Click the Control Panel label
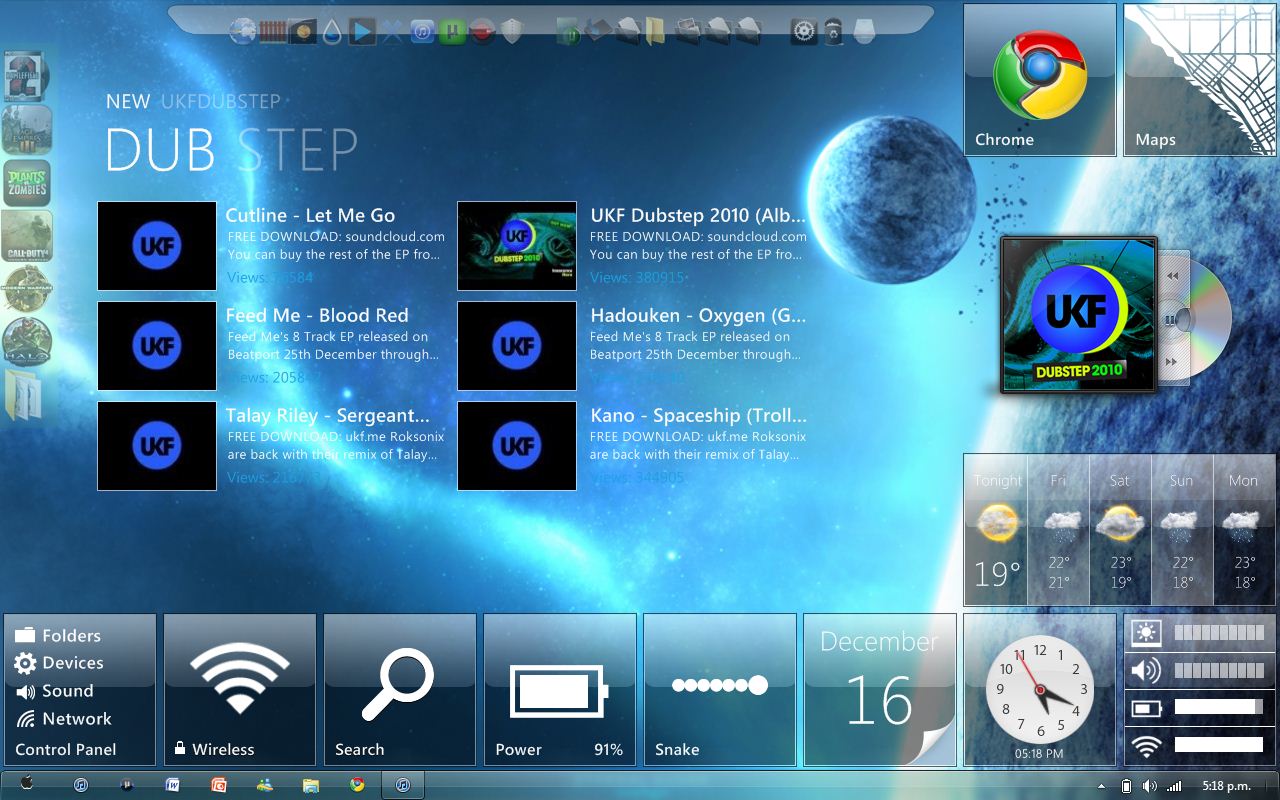This screenshot has width=1280, height=800. click(66, 749)
